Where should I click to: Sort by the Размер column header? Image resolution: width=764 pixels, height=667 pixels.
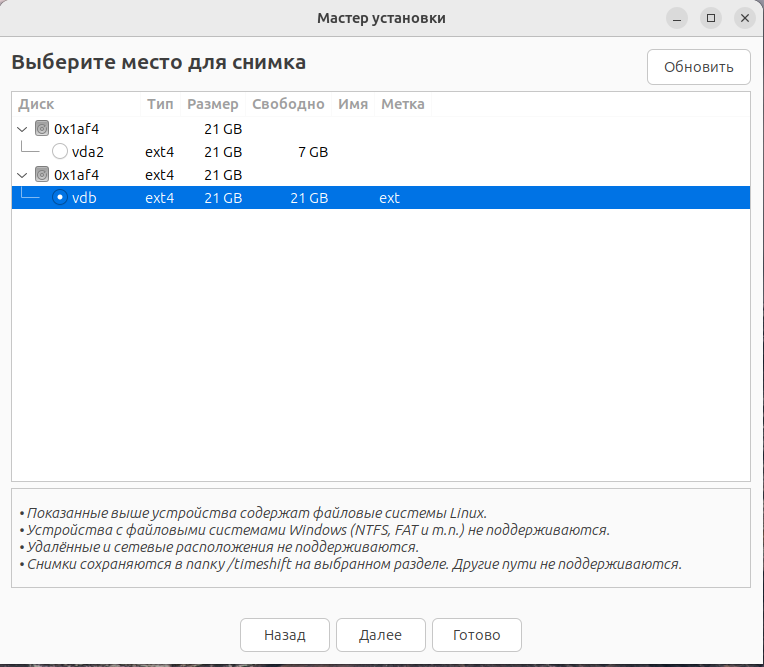[x=213, y=104]
